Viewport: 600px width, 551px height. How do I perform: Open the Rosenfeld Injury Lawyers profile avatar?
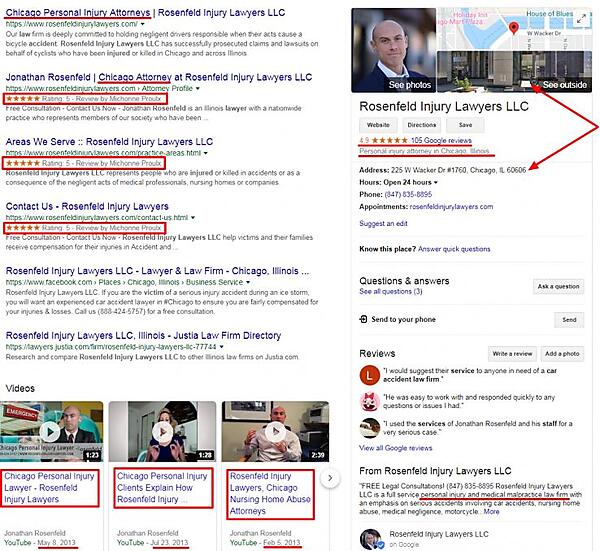click(370, 539)
